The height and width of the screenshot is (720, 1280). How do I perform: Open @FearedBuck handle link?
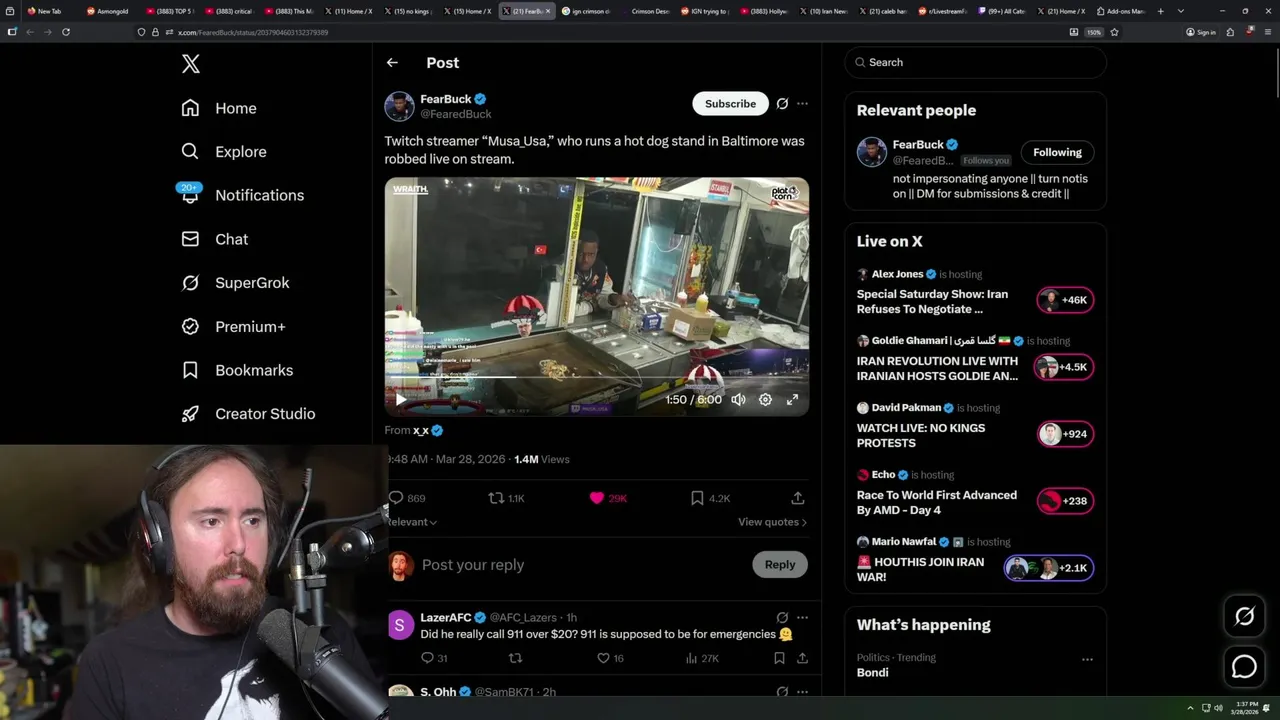tap(456, 114)
